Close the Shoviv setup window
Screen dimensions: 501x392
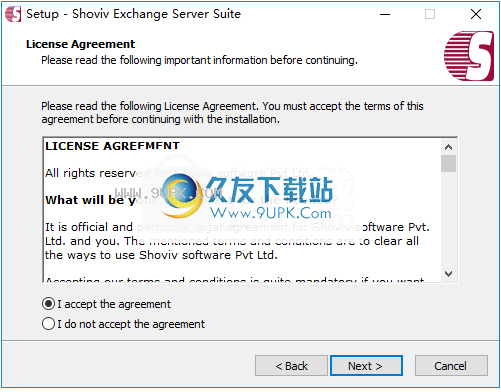[x=476, y=14]
